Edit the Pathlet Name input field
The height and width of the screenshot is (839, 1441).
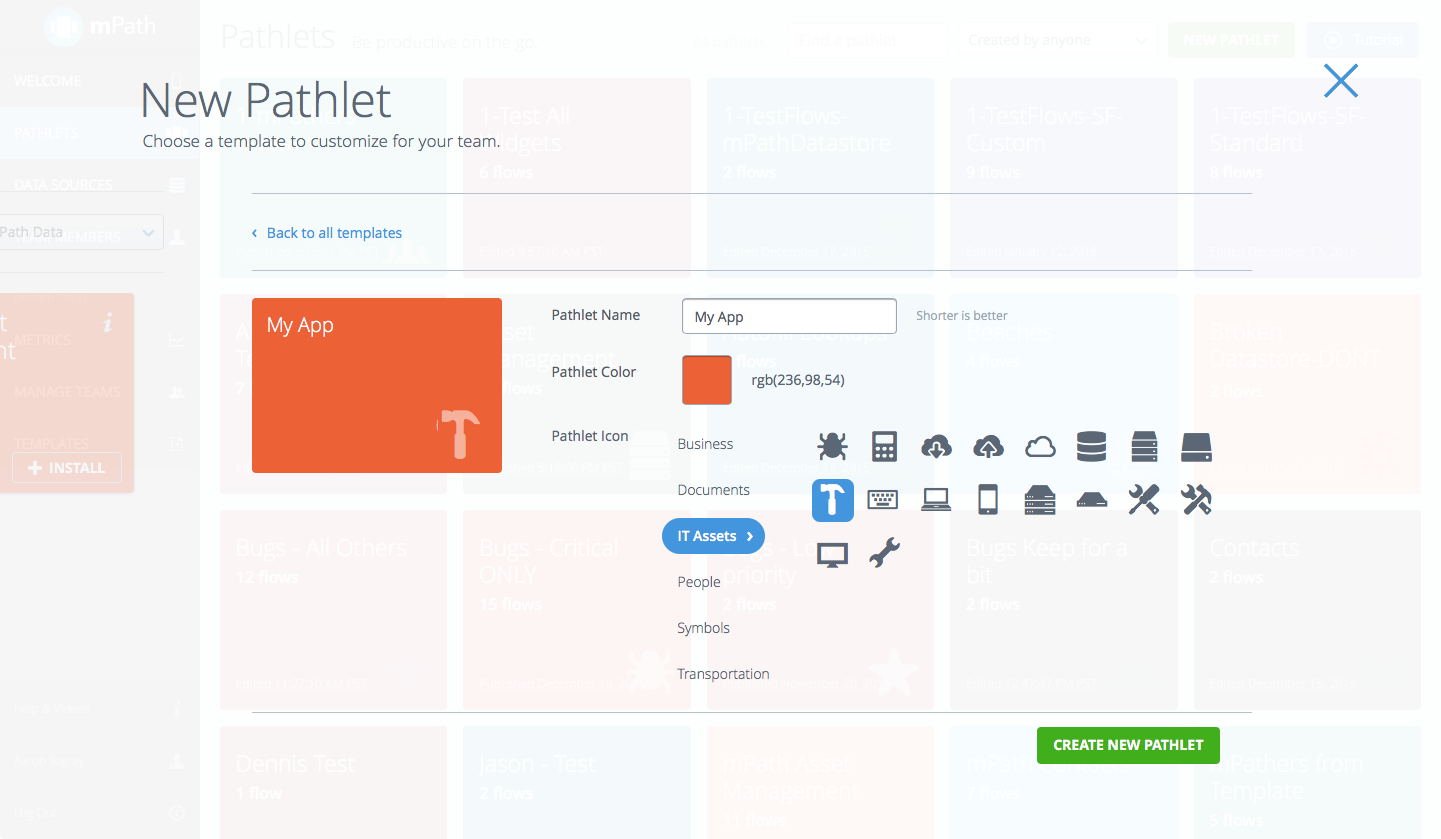coord(789,316)
